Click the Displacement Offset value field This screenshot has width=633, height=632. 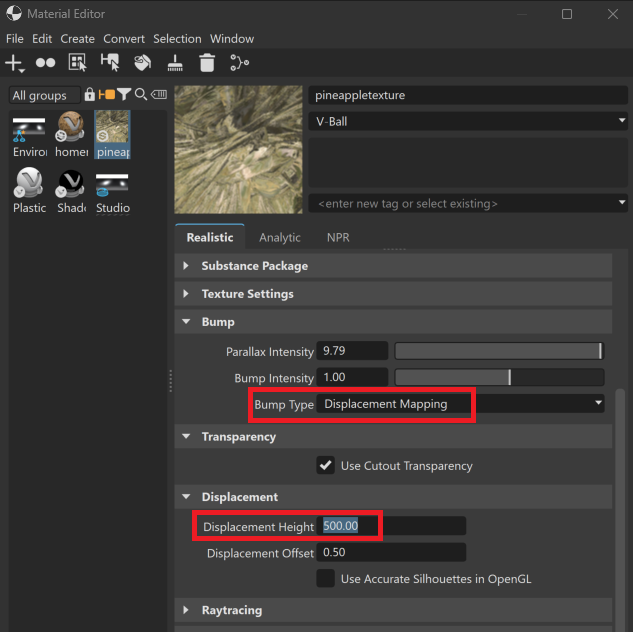tap(391, 552)
